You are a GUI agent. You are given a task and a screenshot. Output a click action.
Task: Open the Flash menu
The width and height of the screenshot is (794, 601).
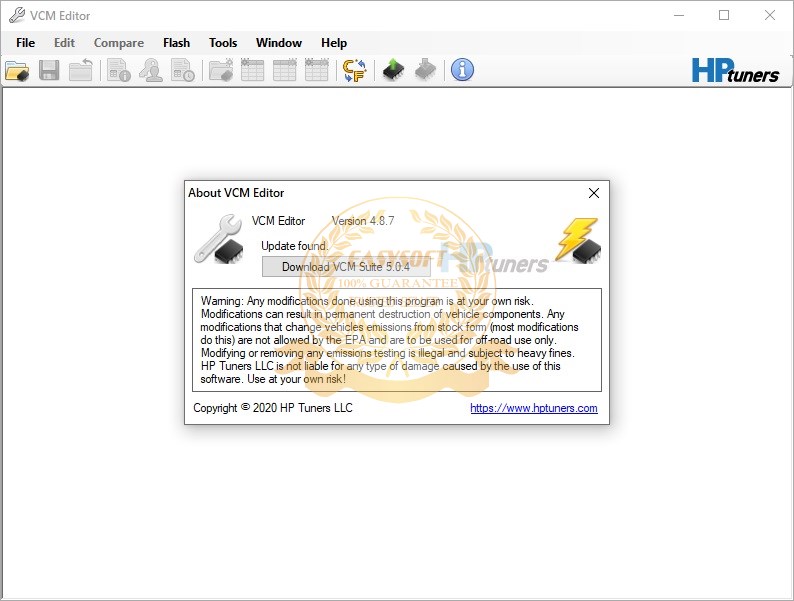click(x=176, y=43)
